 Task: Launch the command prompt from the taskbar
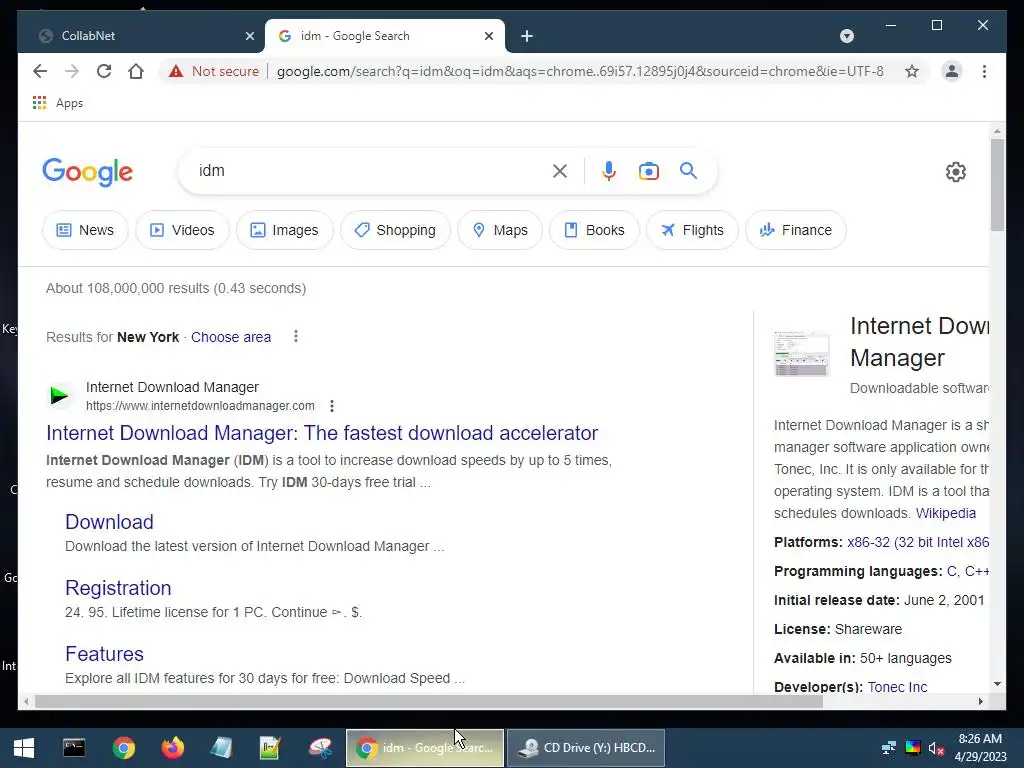pyautogui.click(x=74, y=748)
